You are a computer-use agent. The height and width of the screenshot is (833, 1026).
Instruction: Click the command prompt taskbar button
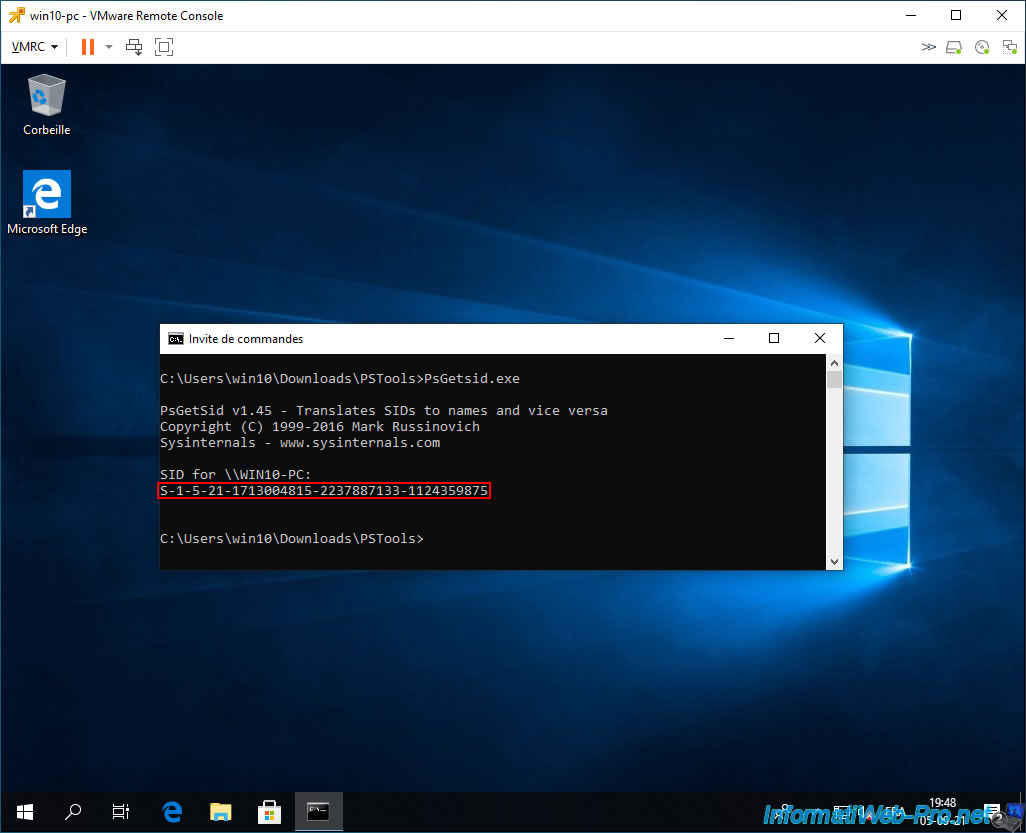click(x=318, y=811)
